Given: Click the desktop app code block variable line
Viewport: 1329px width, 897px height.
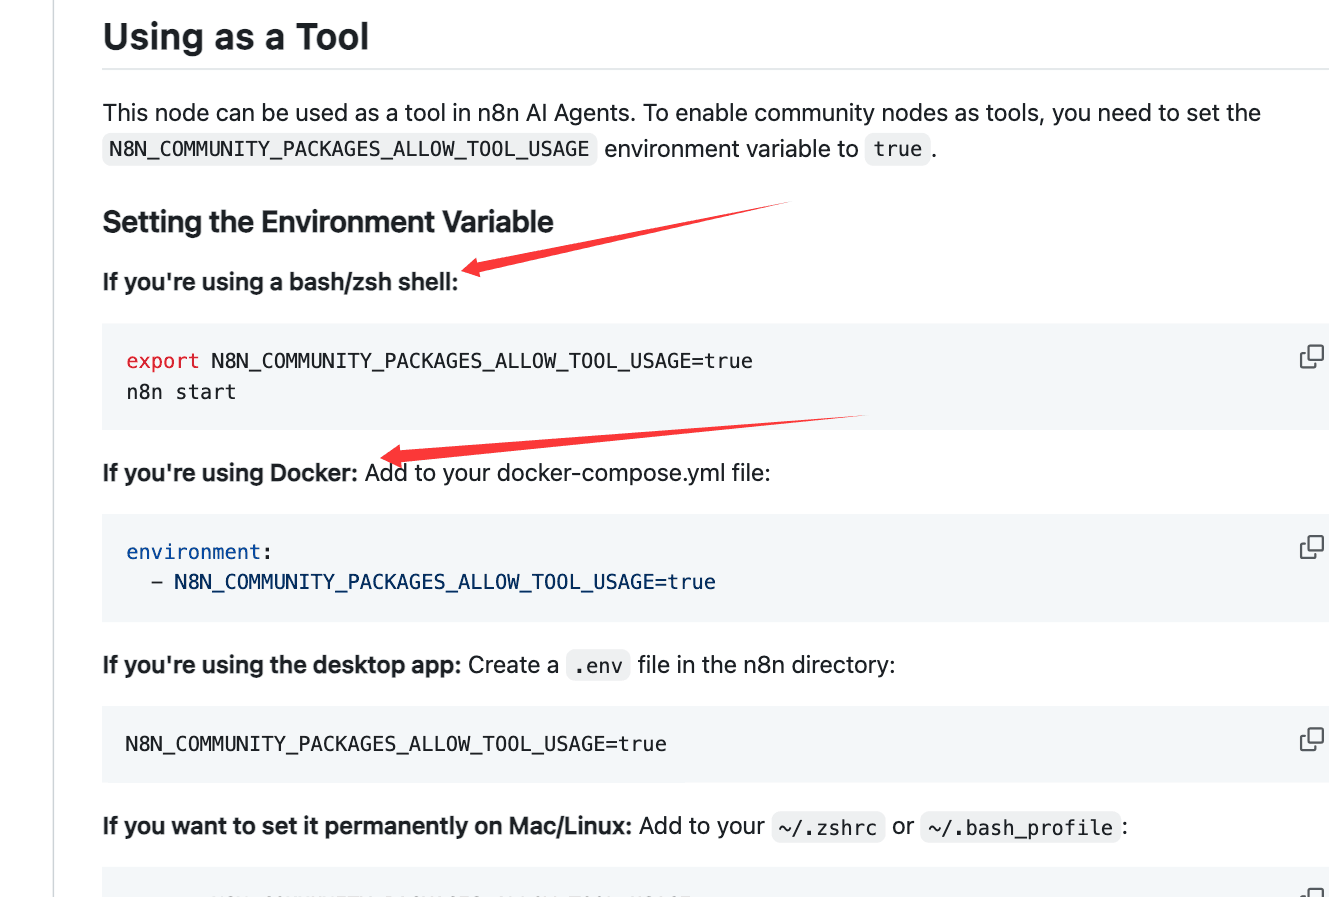Looking at the screenshot, I should click(x=396, y=744).
